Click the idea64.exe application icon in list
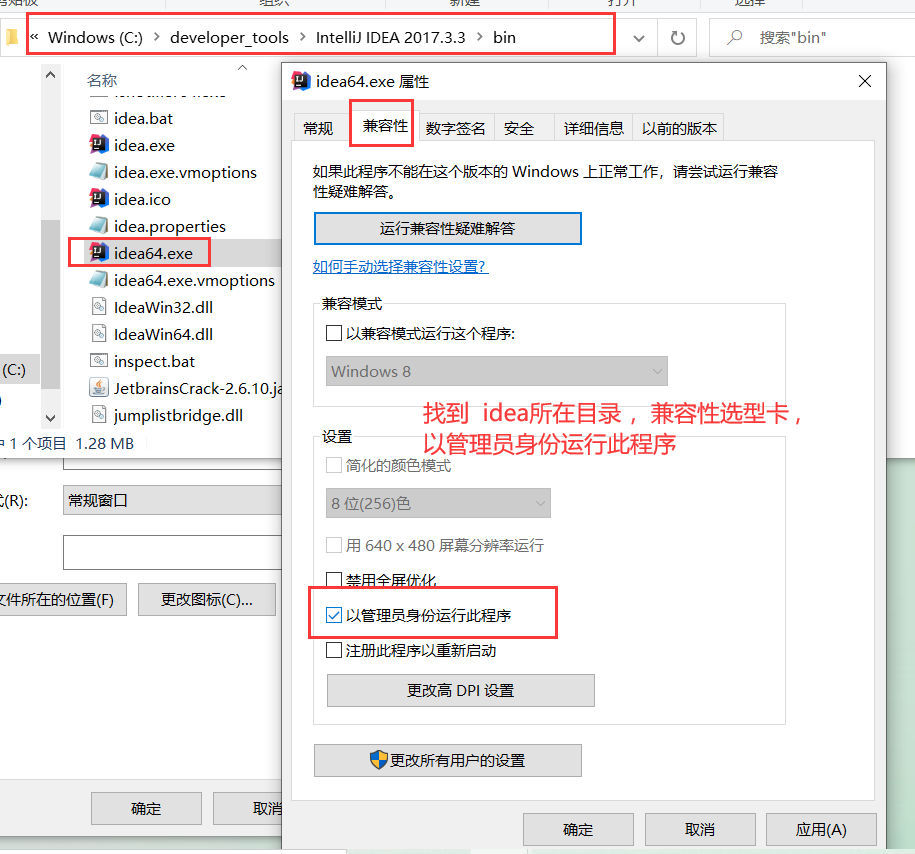 click(x=99, y=253)
